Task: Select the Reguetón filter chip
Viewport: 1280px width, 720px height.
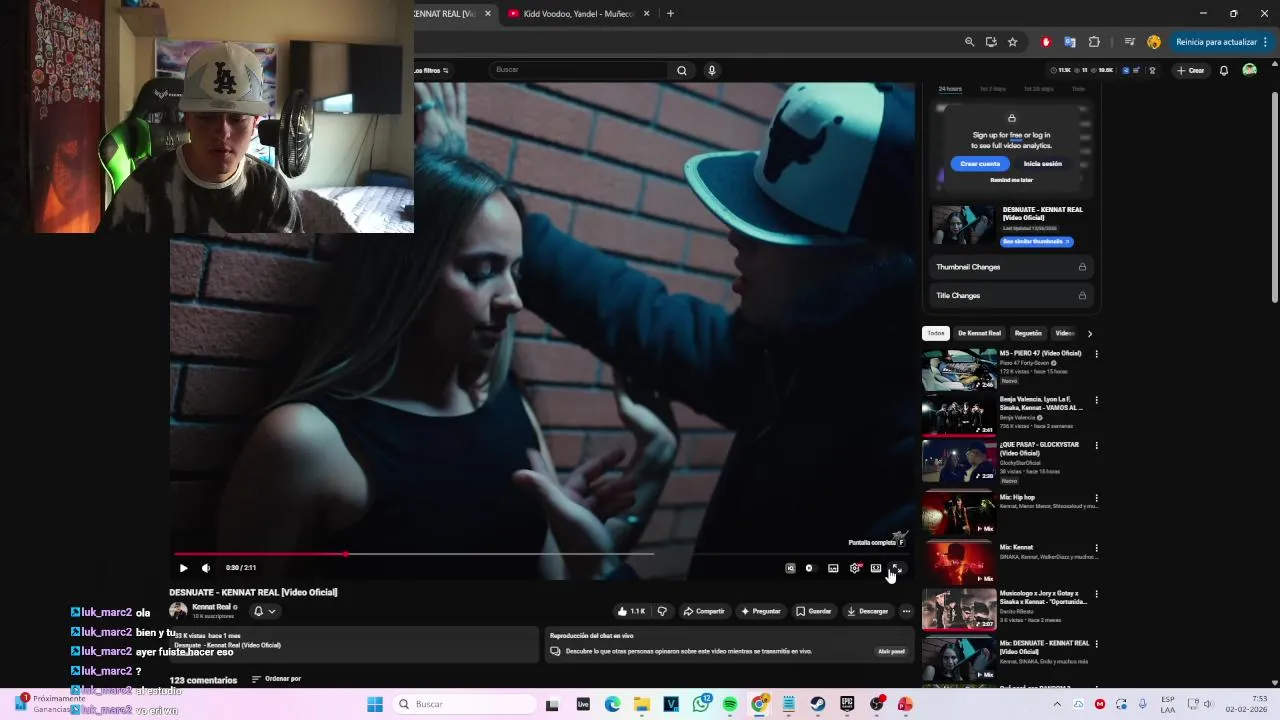Action: coord(1028,333)
